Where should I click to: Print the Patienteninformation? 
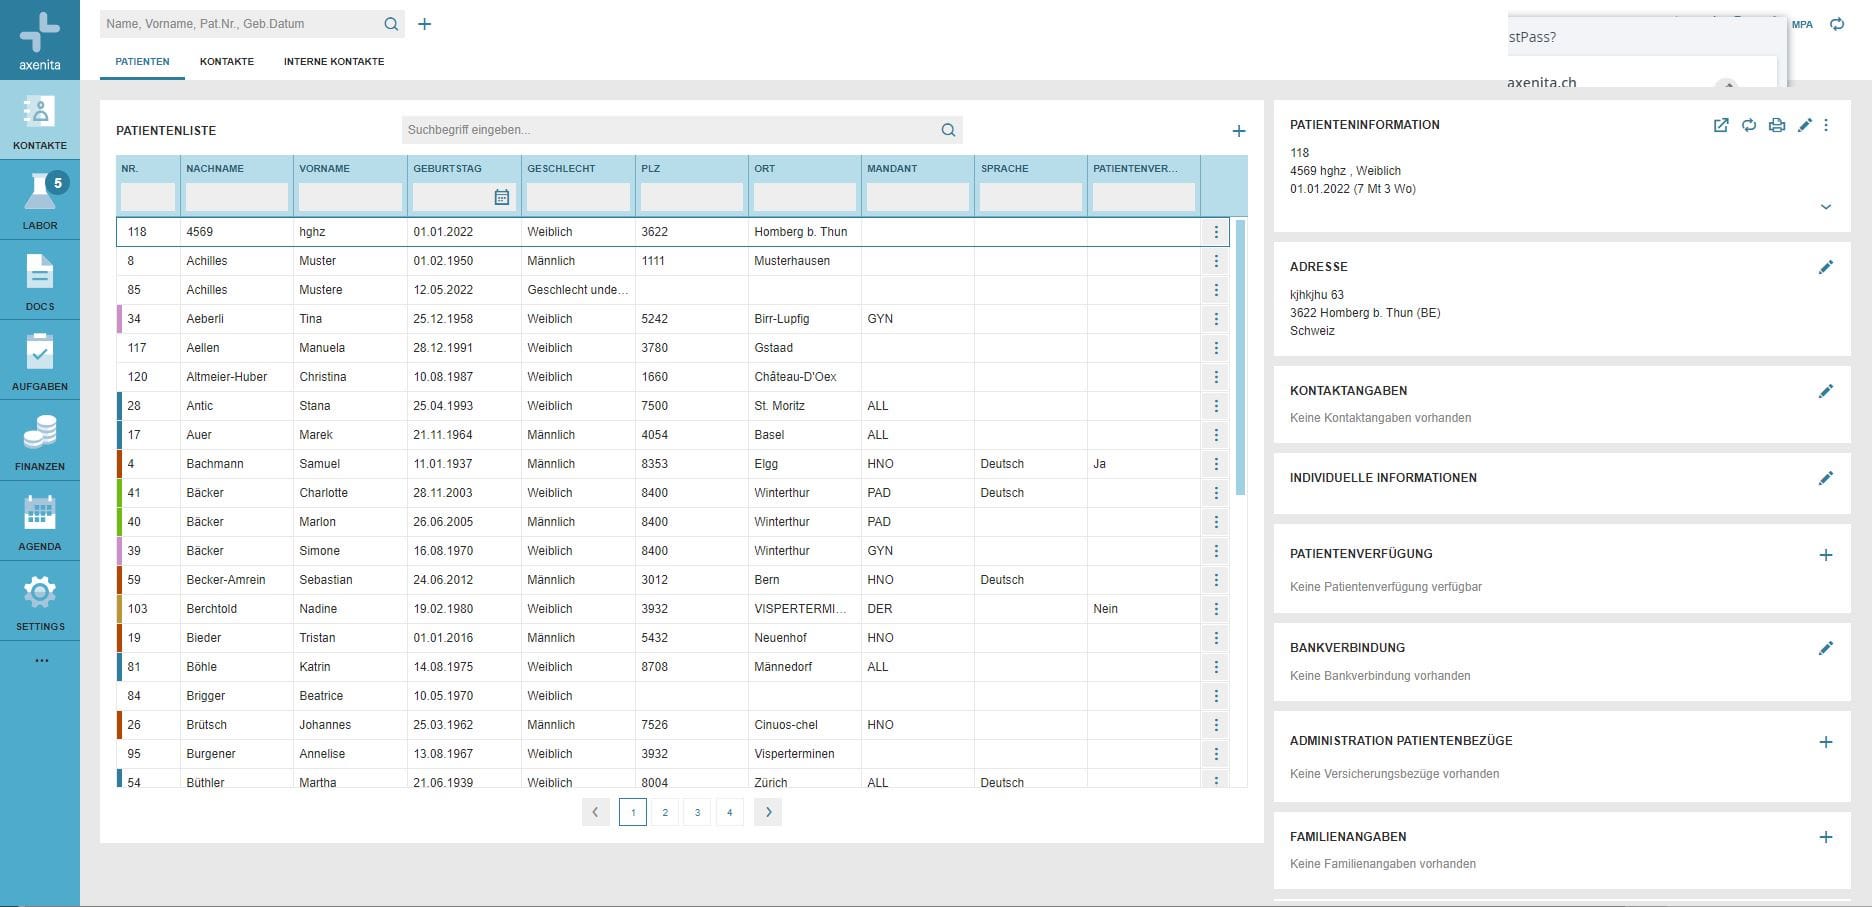(x=1777, y=125)
